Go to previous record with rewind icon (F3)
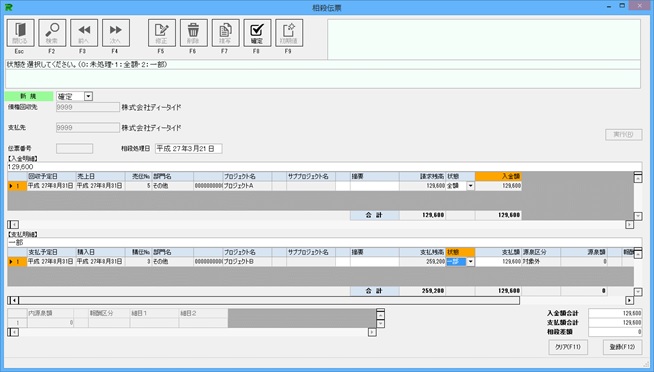The image size is (654, 372). point(84,33)
